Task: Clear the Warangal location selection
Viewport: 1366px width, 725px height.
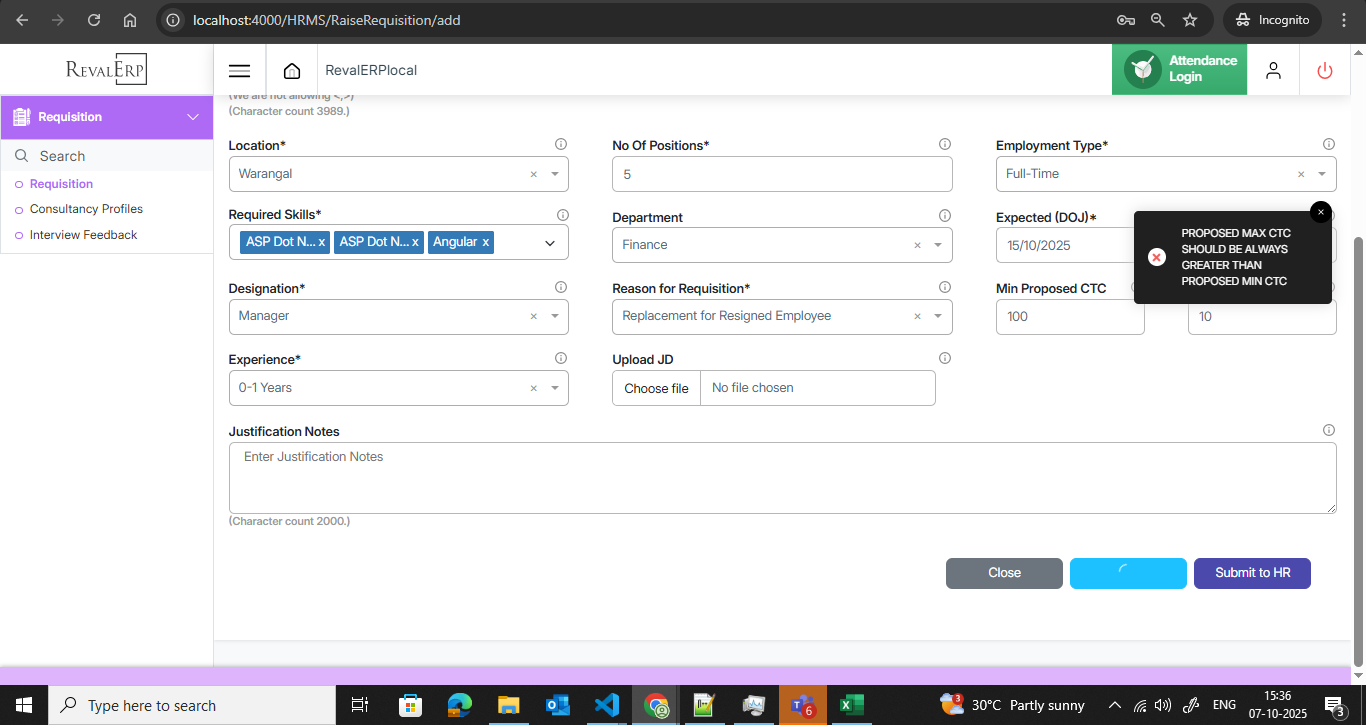Action: (533, 174)
